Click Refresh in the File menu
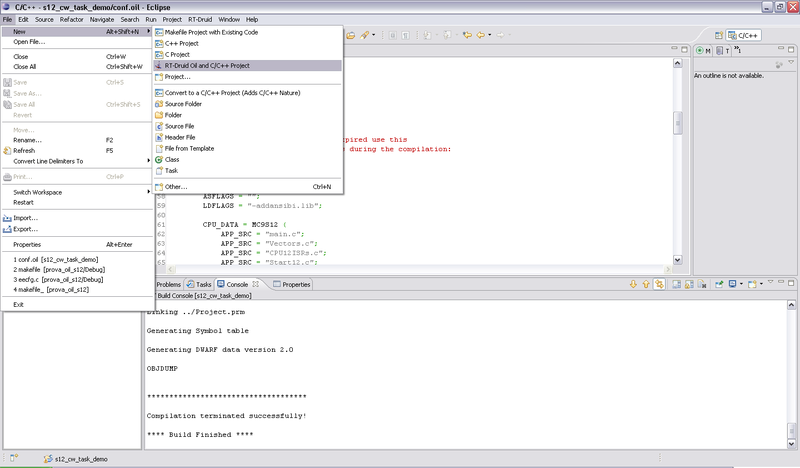This screenshot has height=468, width=800. 77,151
